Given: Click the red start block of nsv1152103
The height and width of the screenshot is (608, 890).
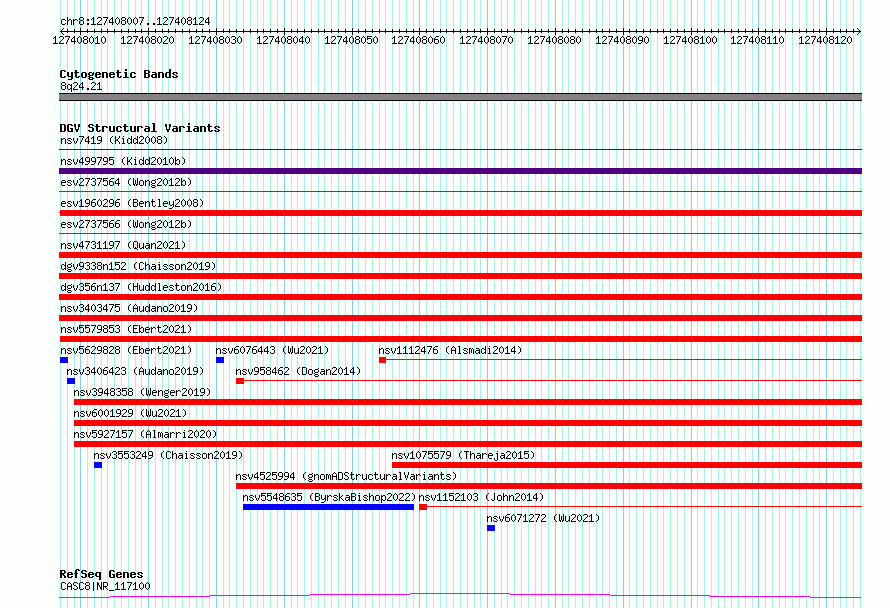Looking at the screenshot, I should 423,507.
